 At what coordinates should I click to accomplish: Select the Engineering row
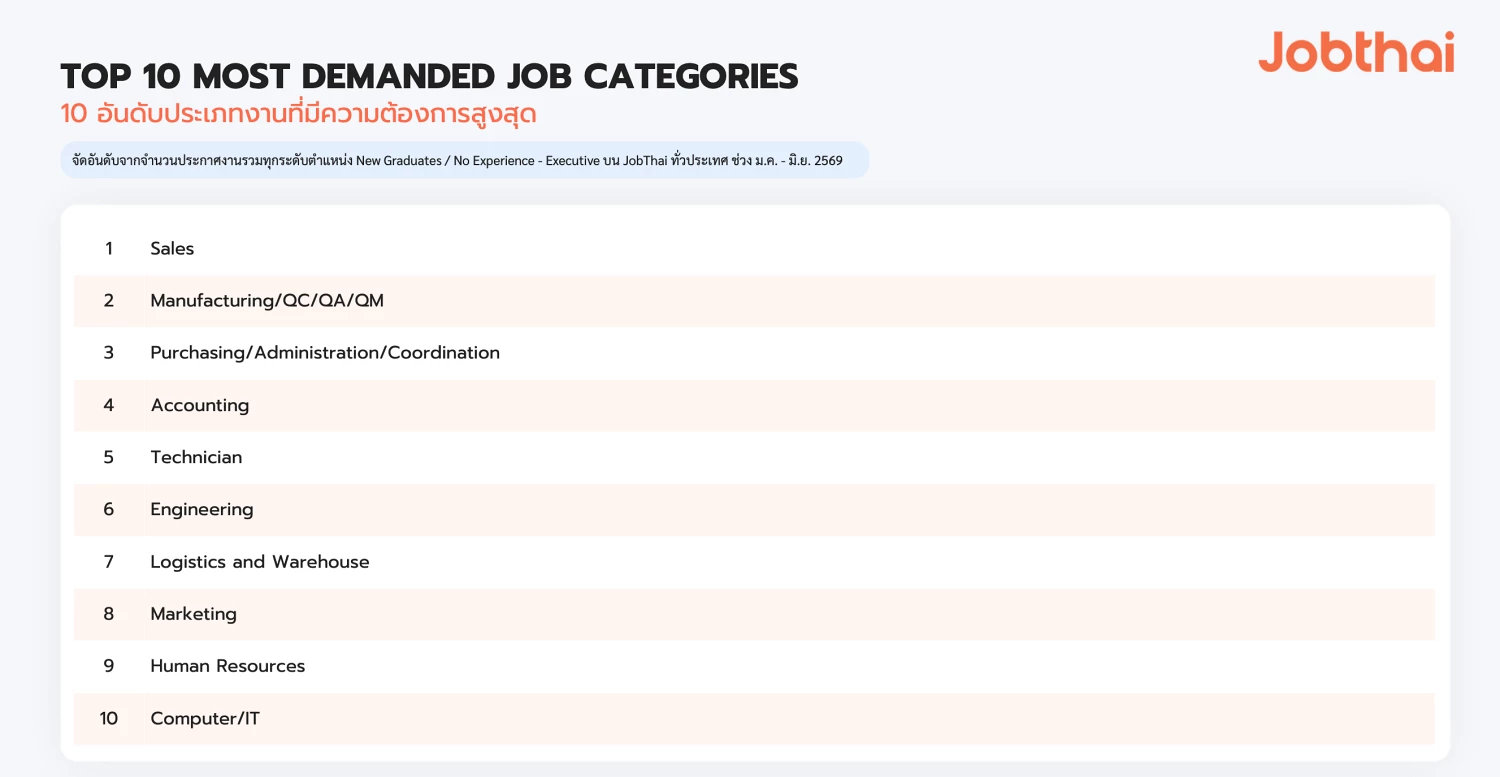click(x=754, y=509)
